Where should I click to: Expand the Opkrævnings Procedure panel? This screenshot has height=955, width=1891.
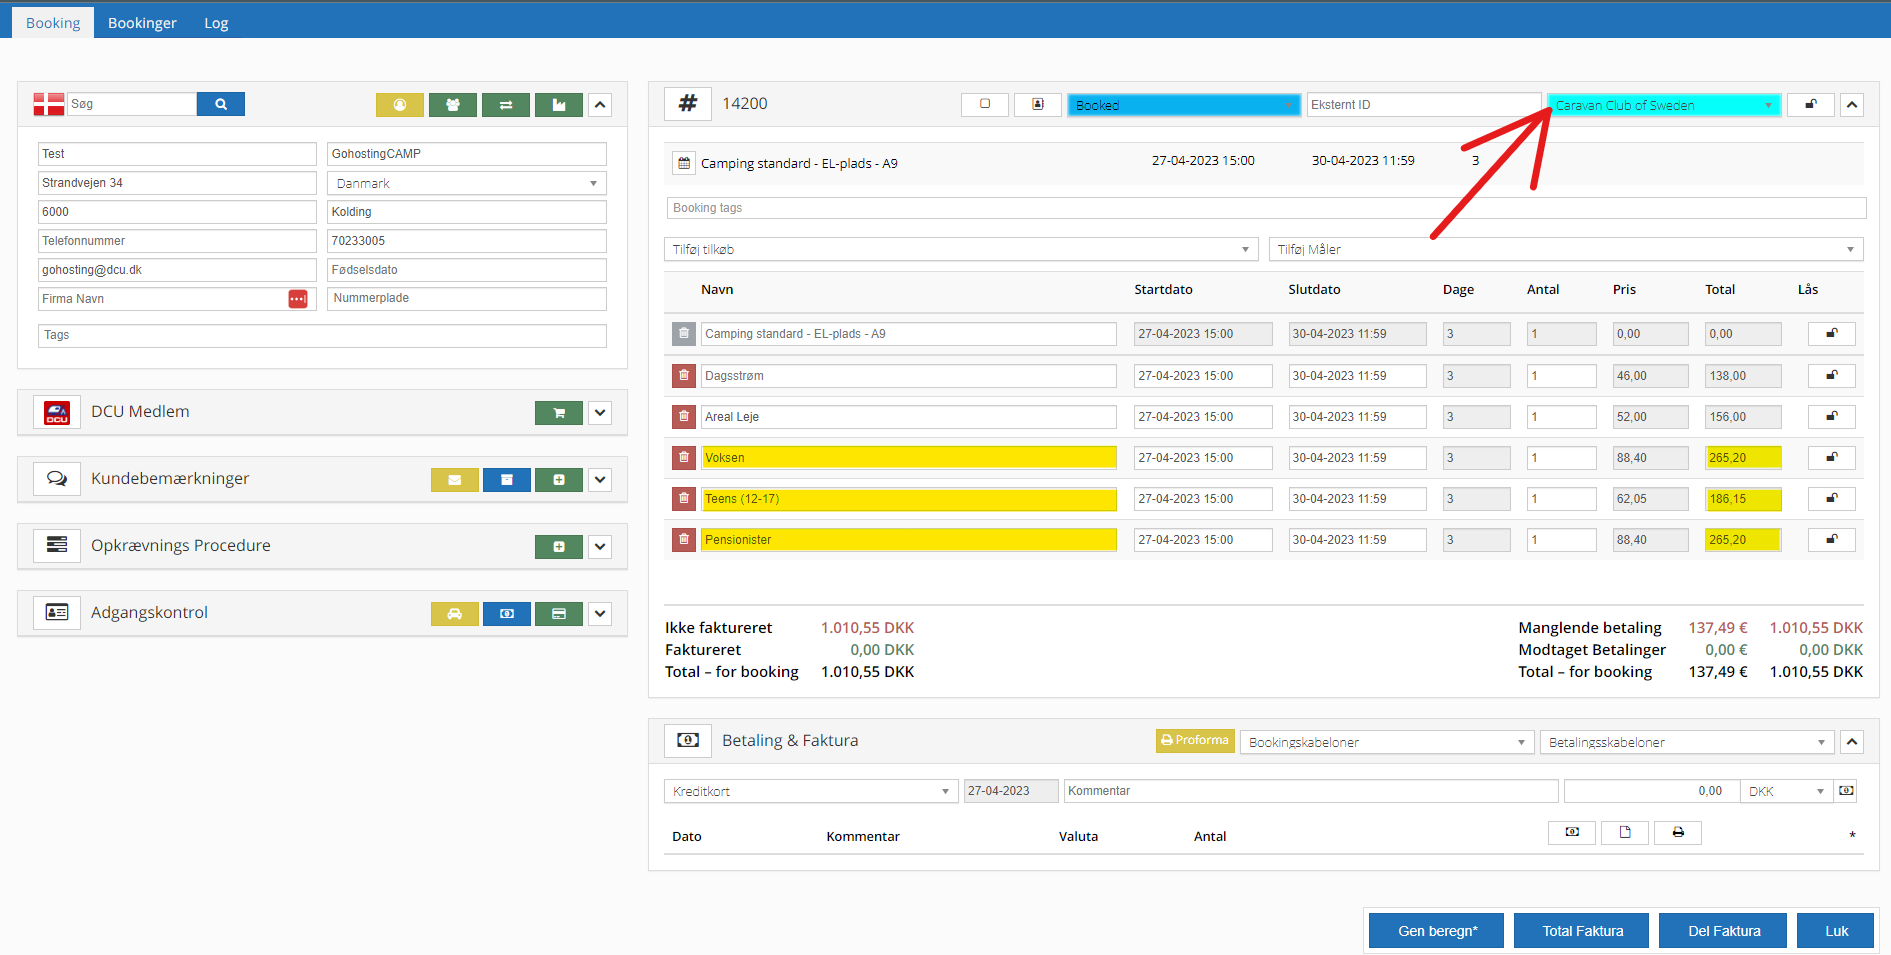click(600, 547)
